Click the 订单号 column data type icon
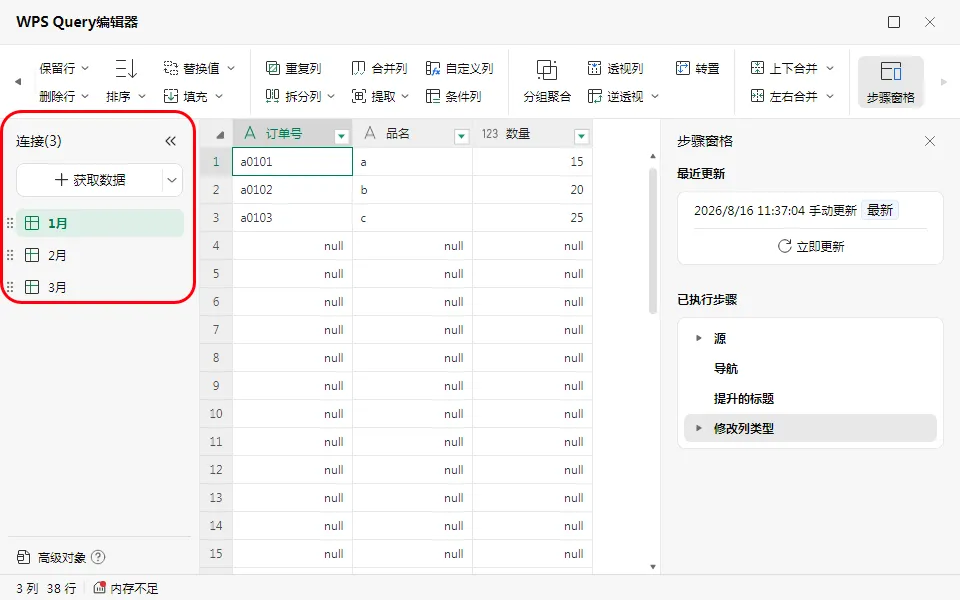The width and height of the screenshot is (960, 600). click(x=250, y=133)
